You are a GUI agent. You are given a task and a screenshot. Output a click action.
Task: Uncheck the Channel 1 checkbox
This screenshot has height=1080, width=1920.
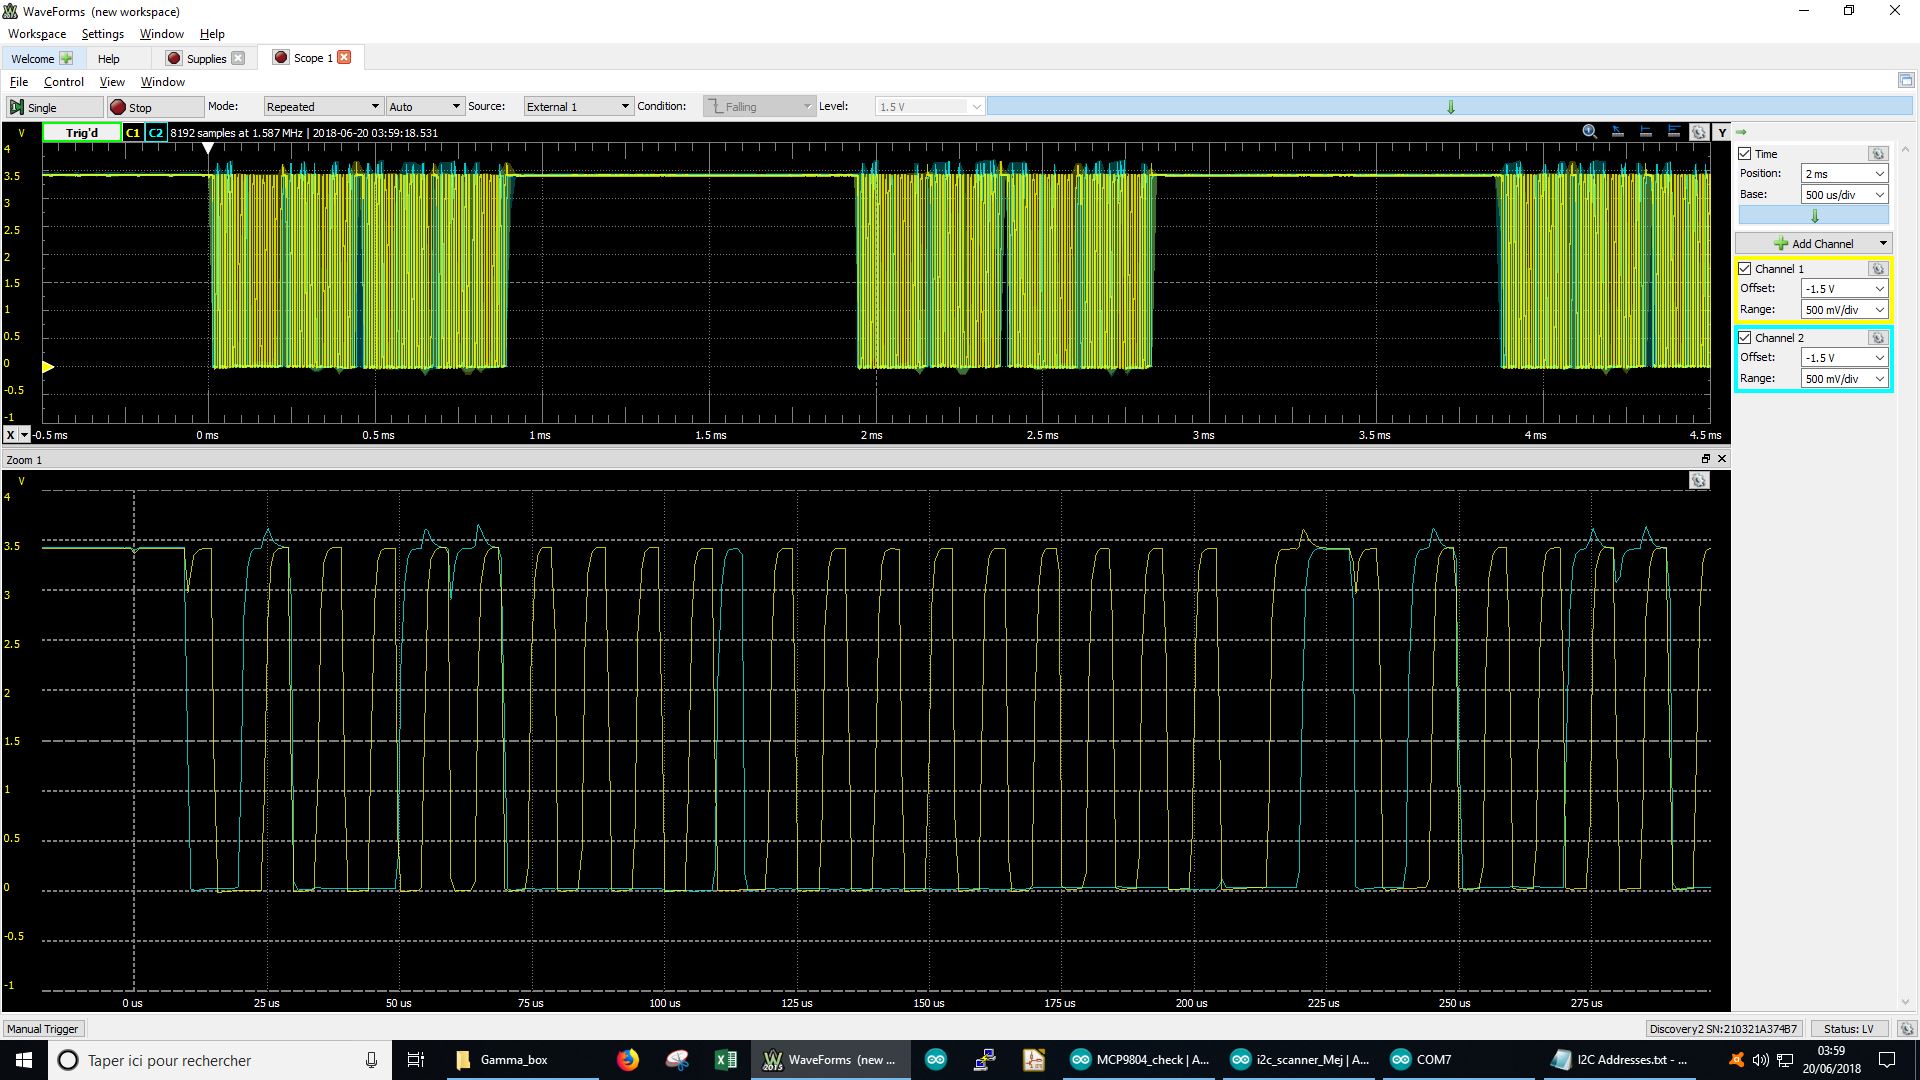[x=1745, y=269]
